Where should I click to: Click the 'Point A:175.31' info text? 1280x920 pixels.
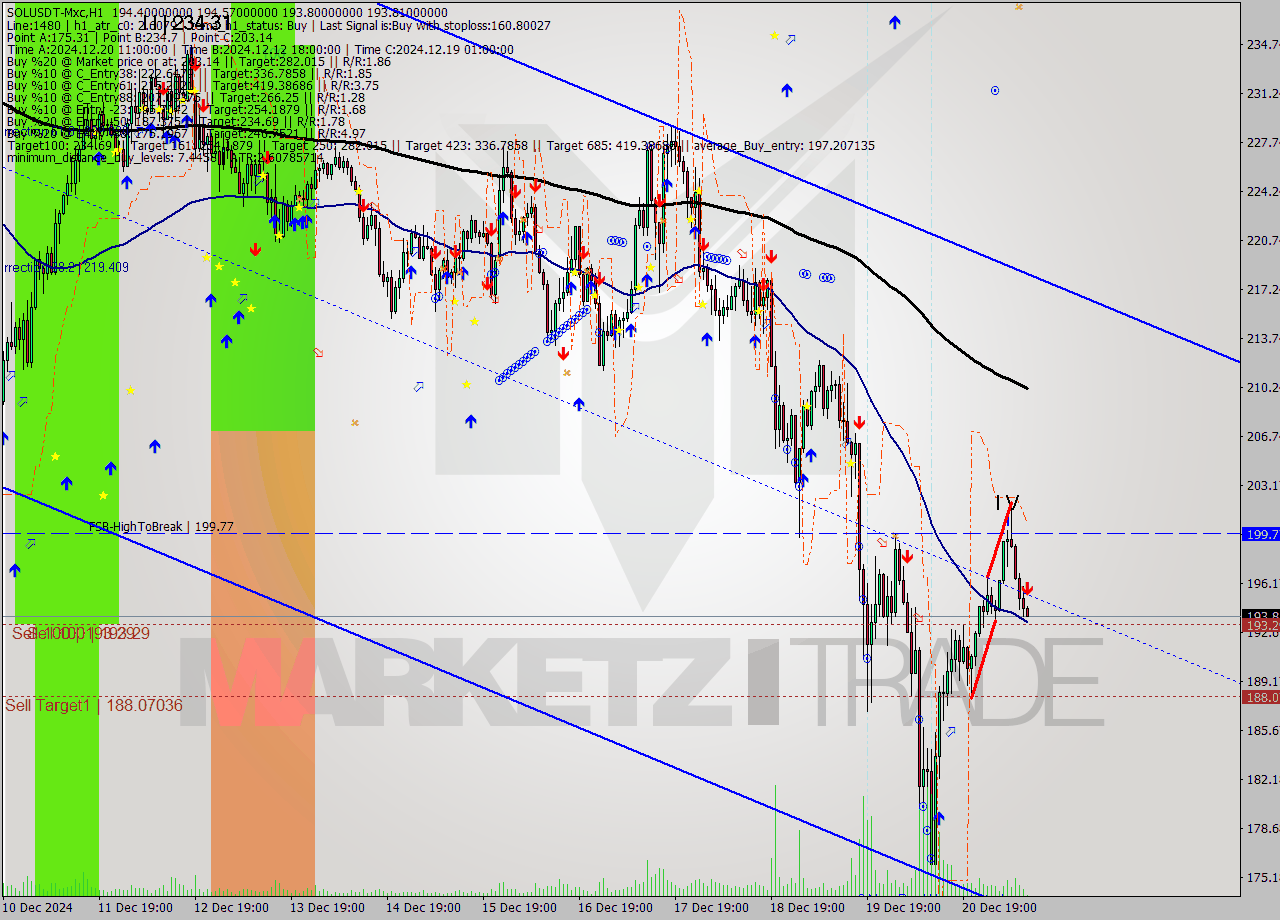tap(47, 37)
